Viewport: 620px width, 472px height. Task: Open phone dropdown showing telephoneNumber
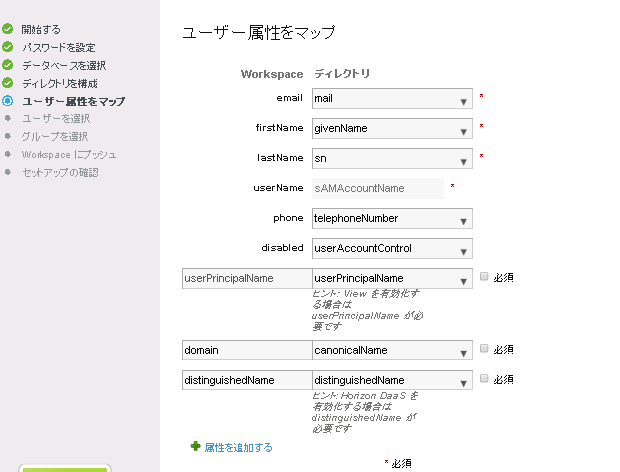click(x=392, y=218)
